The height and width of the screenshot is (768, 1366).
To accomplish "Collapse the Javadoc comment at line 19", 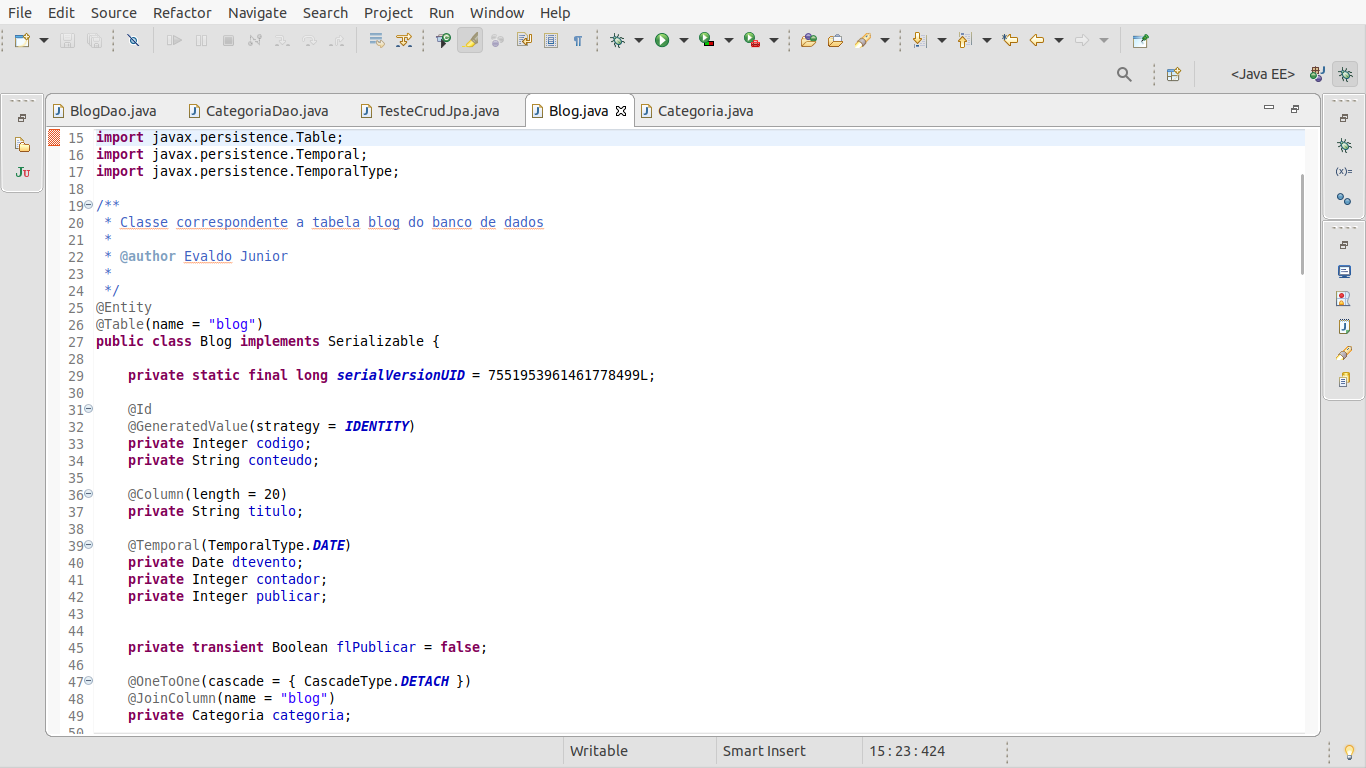I will tap(89, 205).
